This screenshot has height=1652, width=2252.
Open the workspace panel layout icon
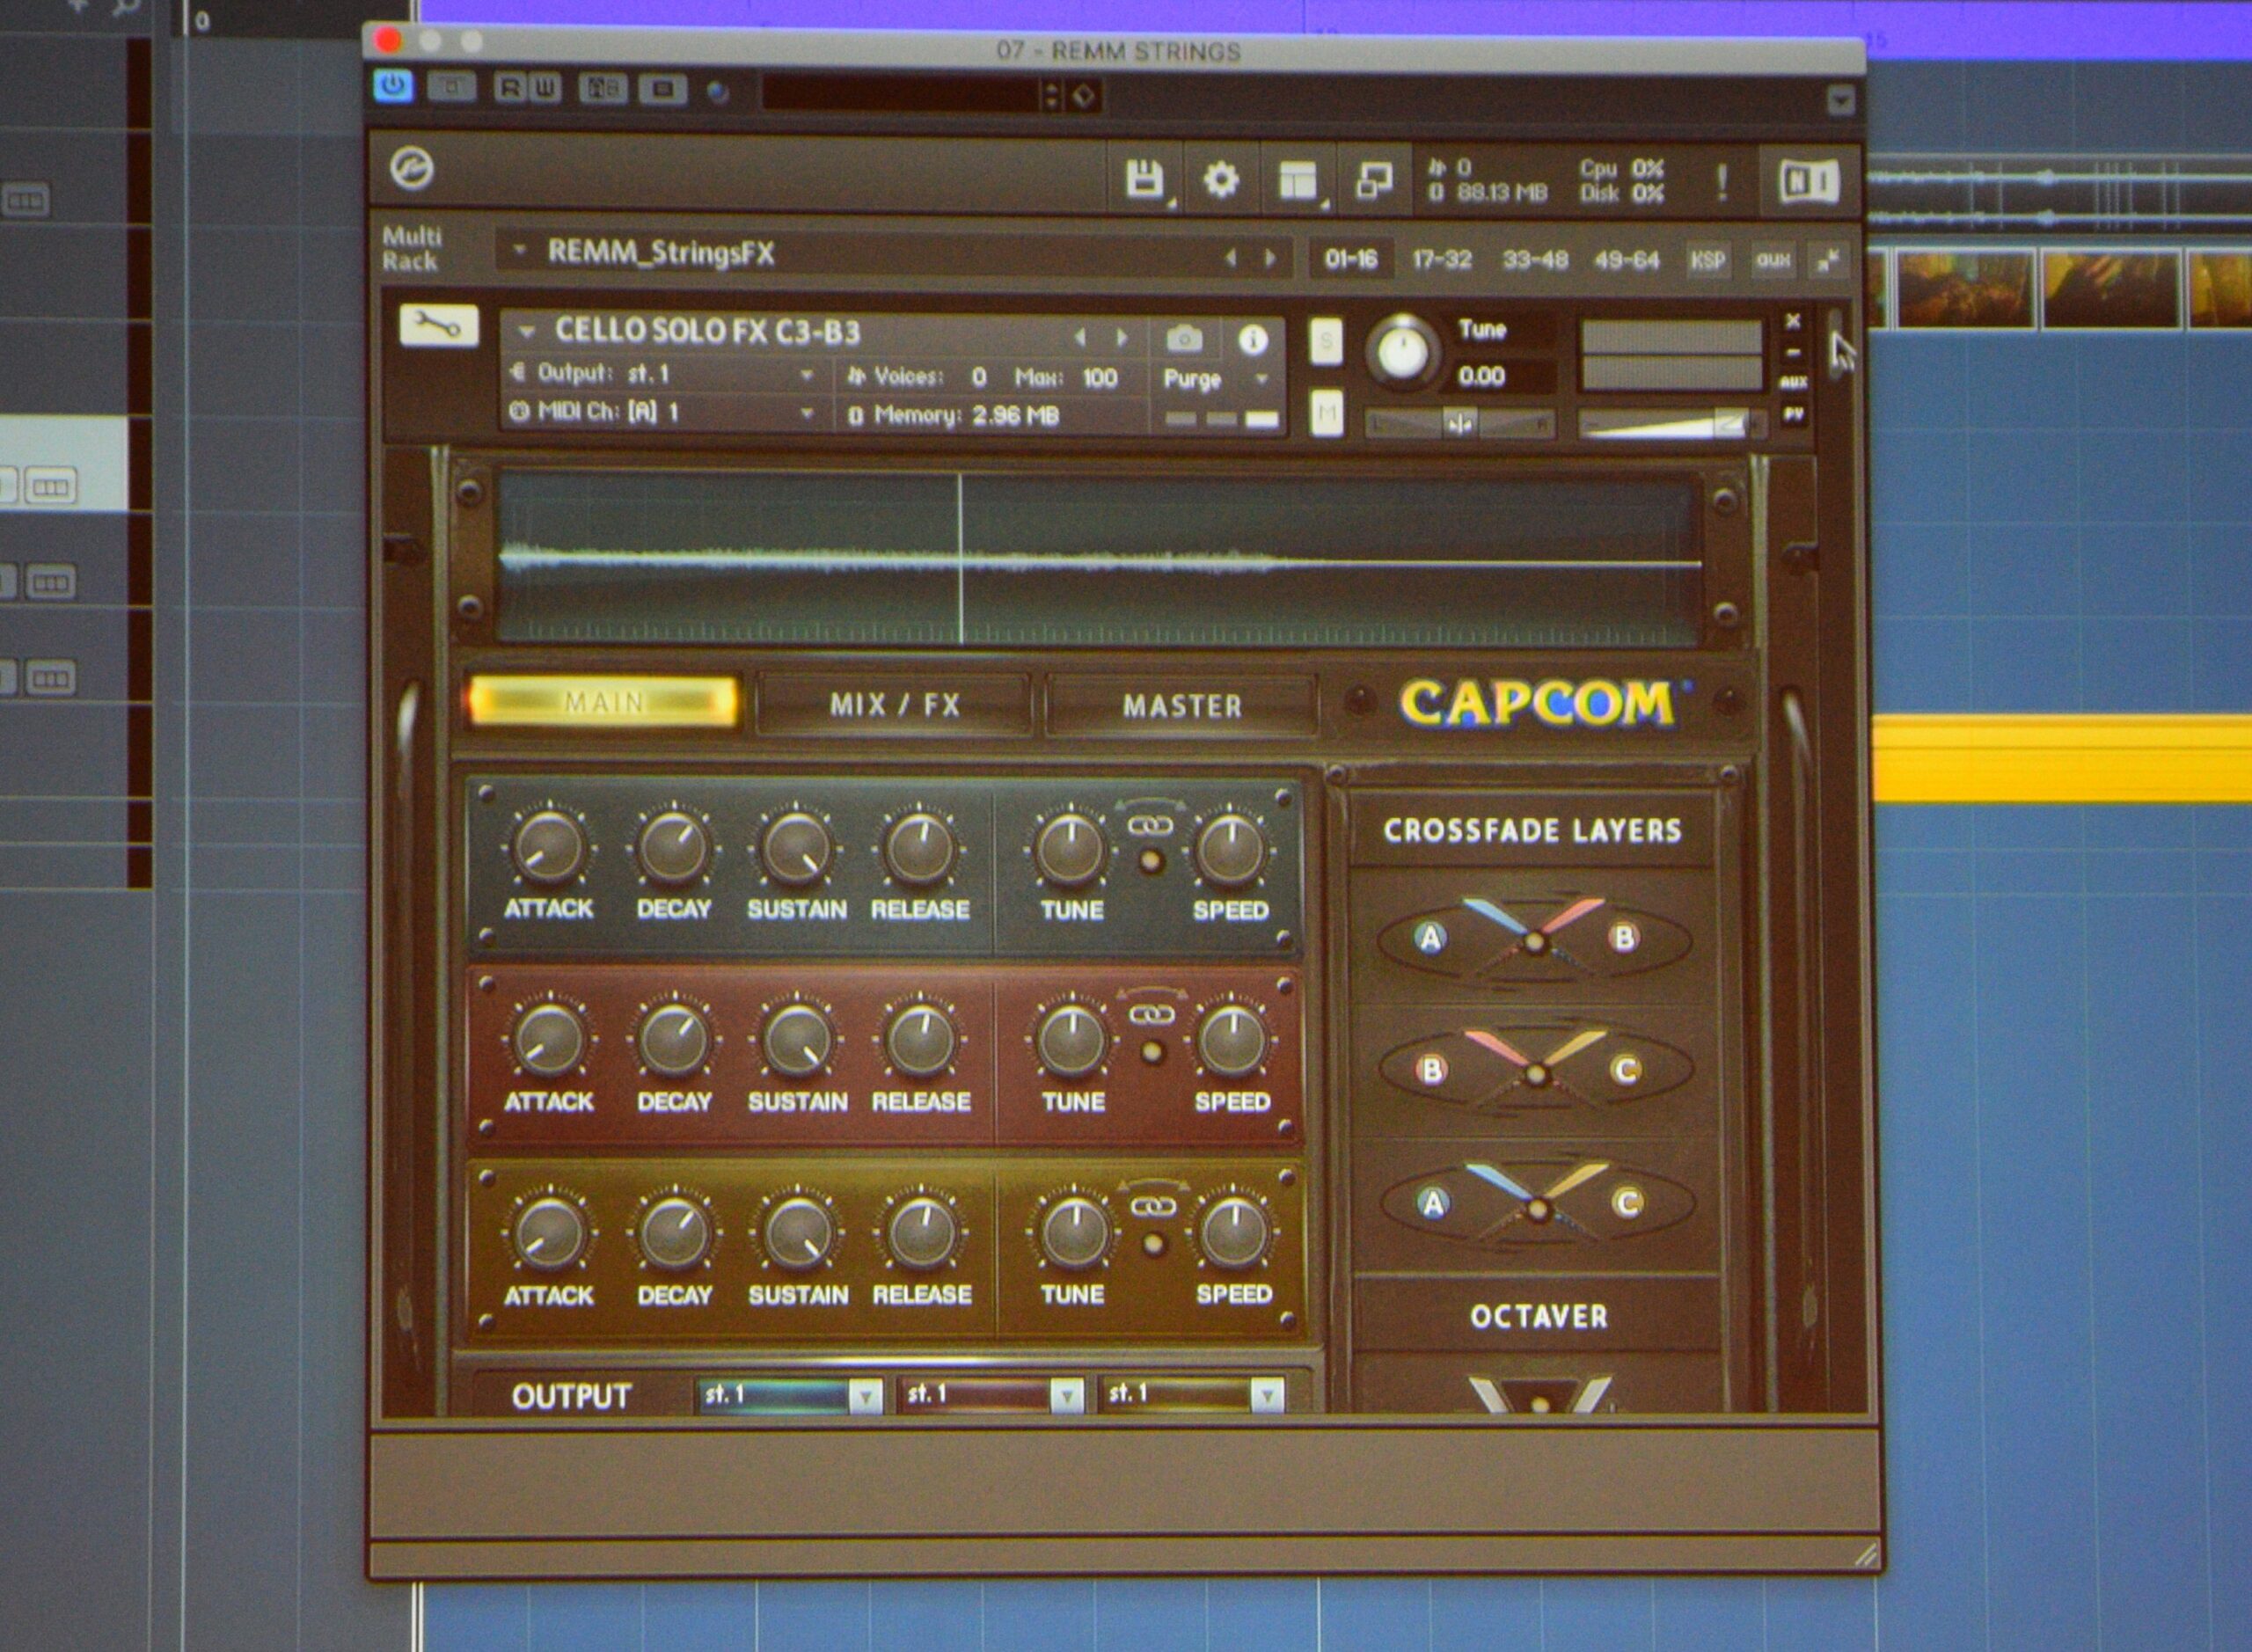click(x=1298, y=182)
